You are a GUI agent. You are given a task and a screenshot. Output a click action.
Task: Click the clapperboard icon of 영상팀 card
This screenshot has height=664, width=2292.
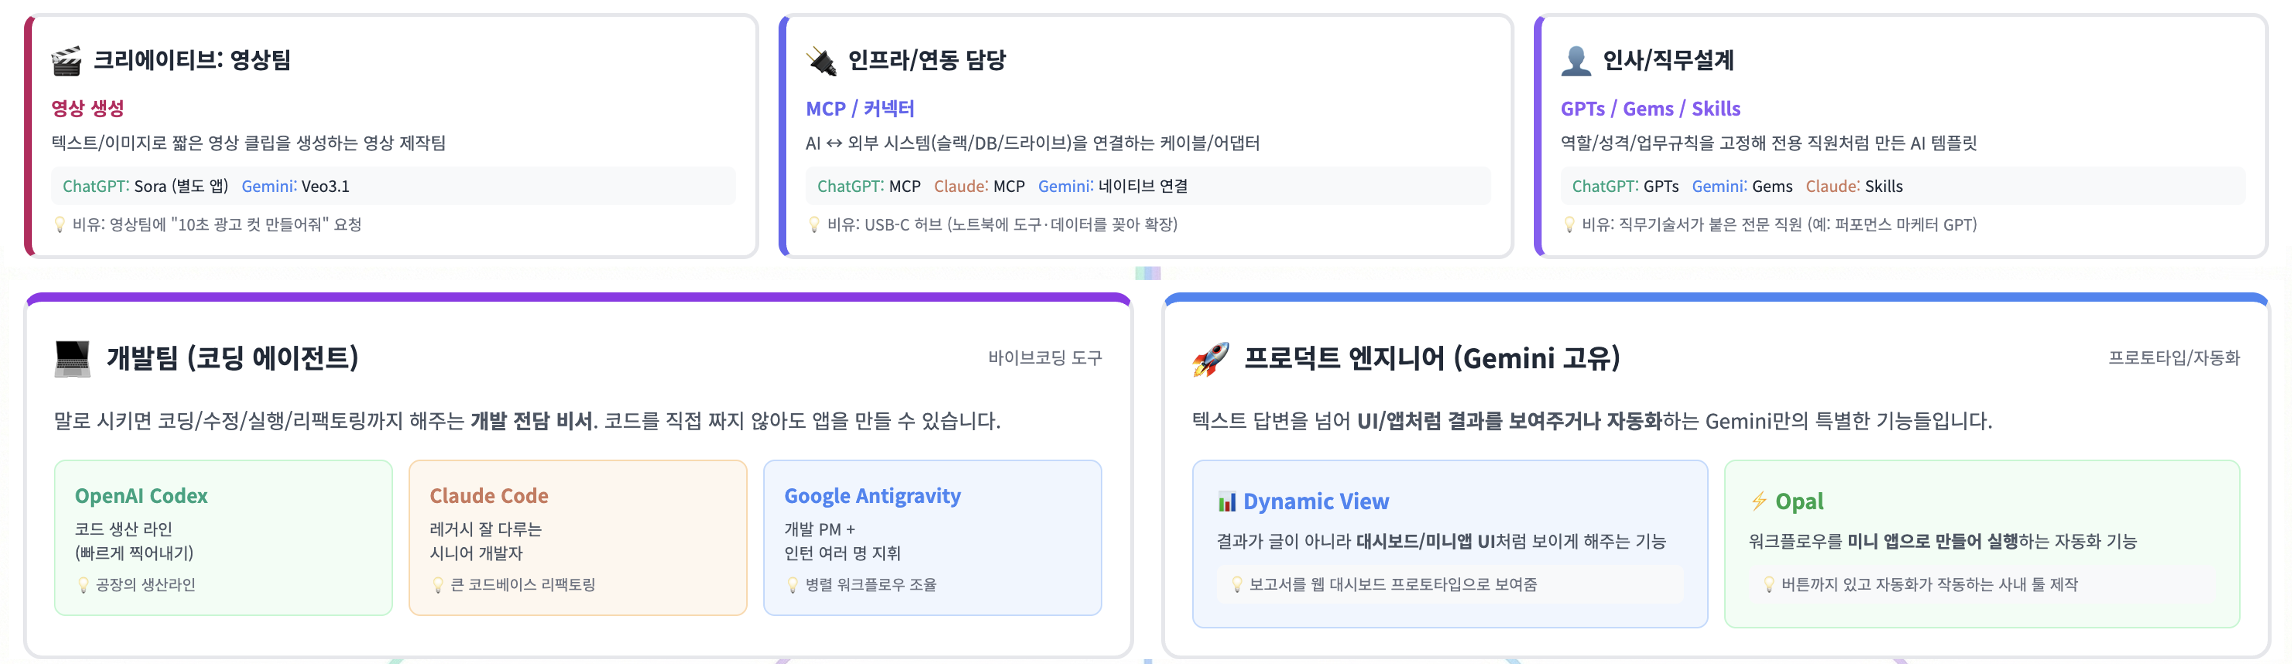coord(66,61)
